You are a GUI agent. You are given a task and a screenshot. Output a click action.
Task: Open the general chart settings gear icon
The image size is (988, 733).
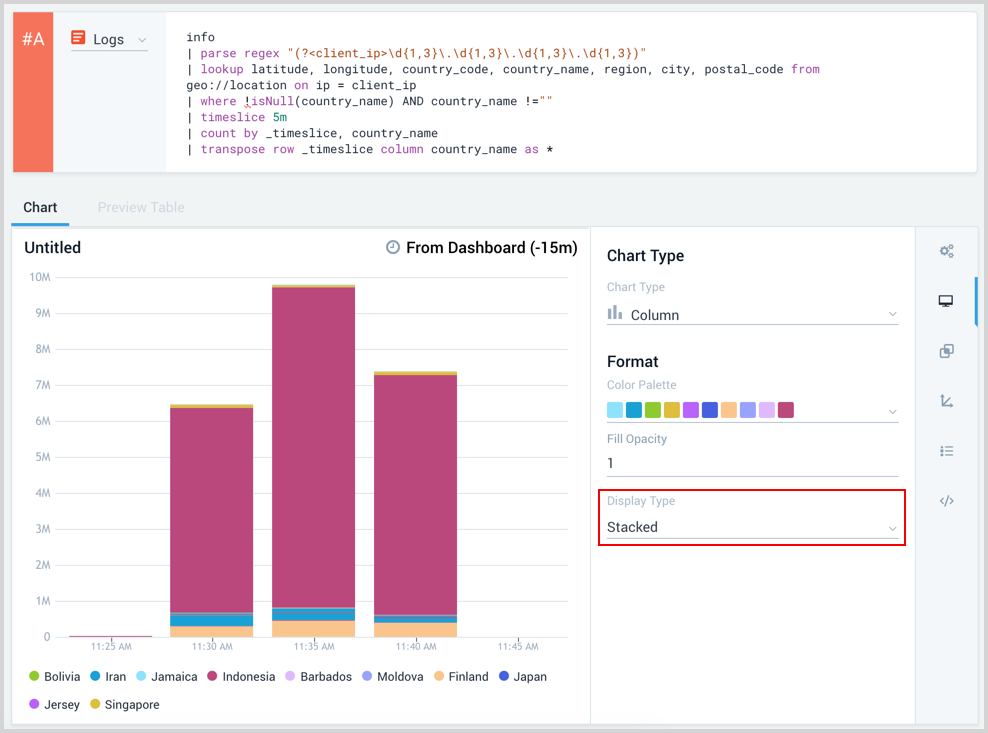pyautogui.click(x=946, y=251)
